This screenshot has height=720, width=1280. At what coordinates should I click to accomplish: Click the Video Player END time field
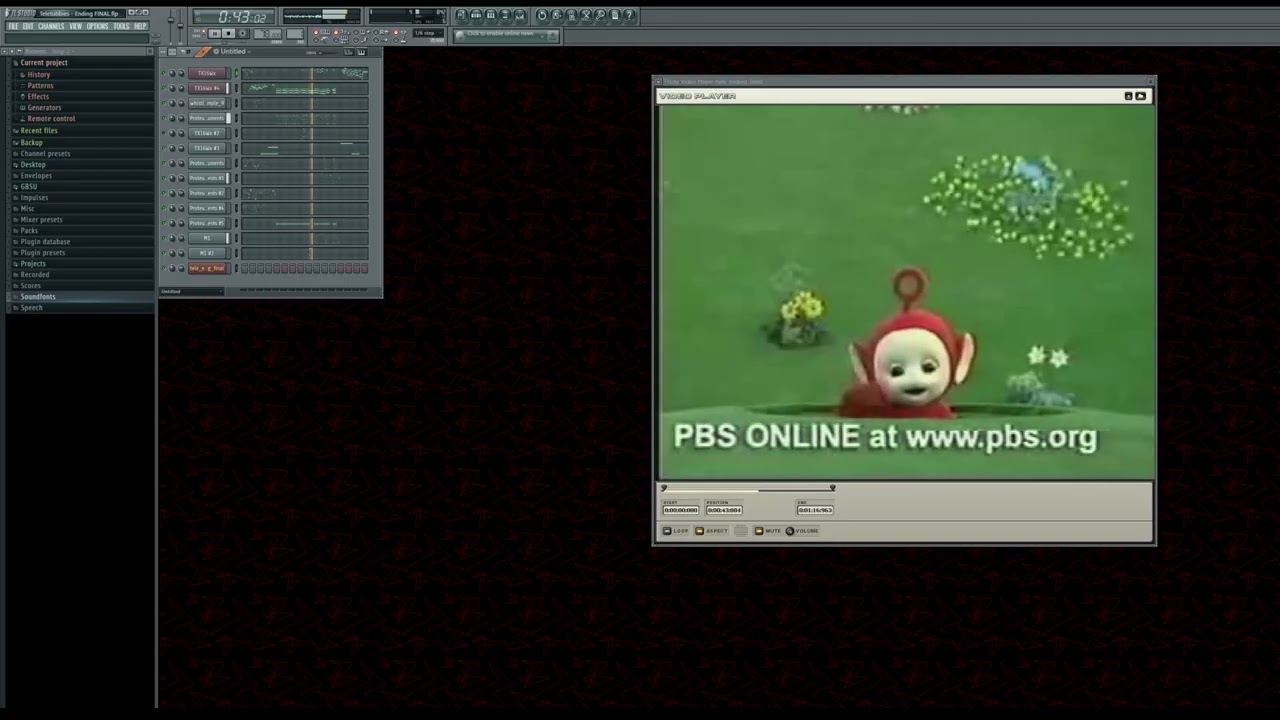pyautogui.click(x=815, y=510)
